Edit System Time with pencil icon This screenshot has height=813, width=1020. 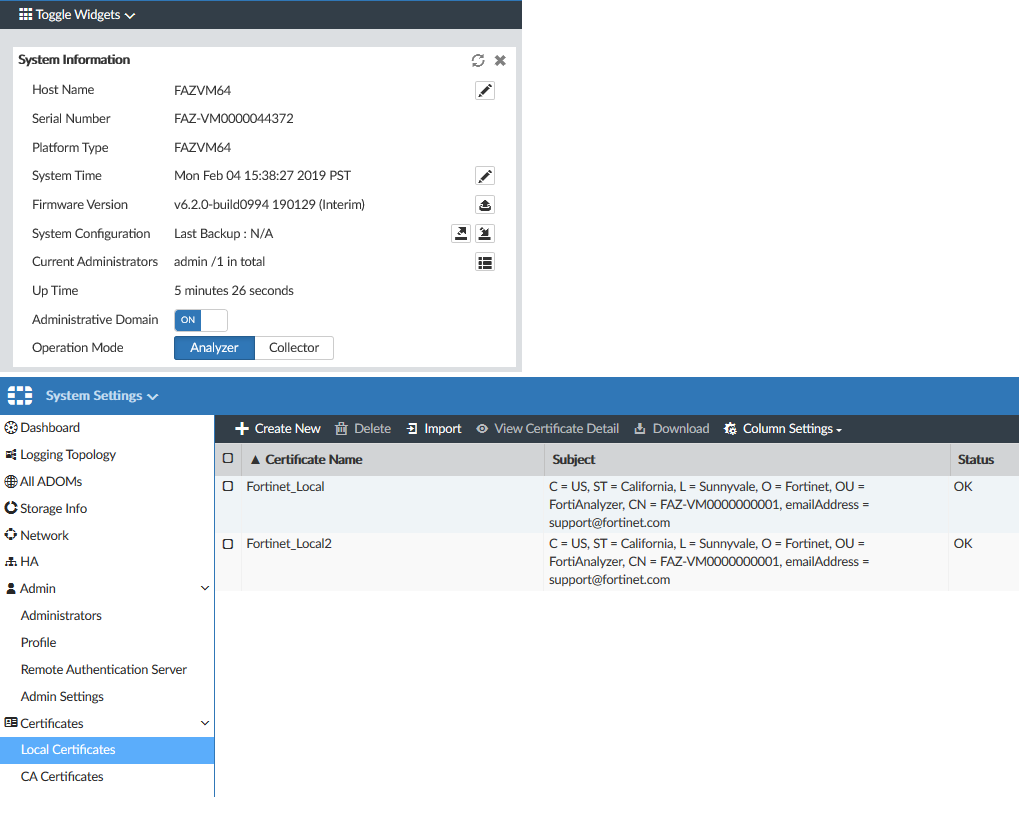point(485,176)
